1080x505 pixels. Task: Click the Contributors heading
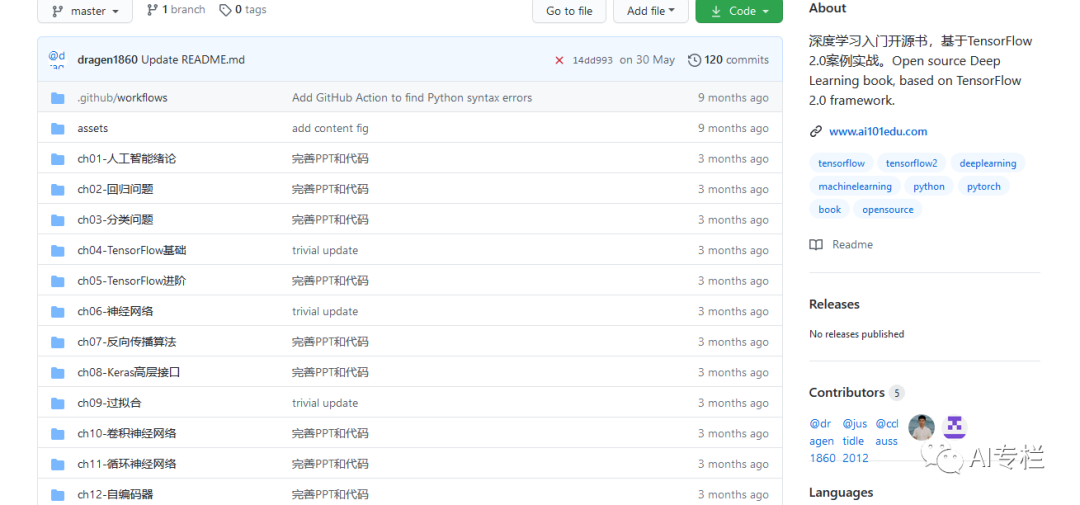(847, 393)
